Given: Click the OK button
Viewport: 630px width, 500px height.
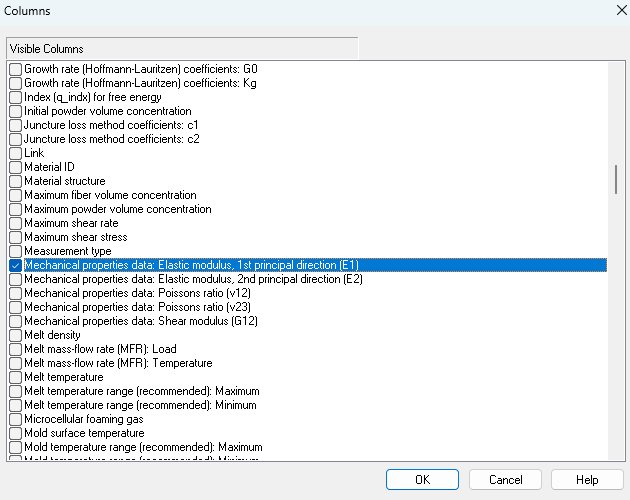Looking at the screenshot, I should [422, 480].
